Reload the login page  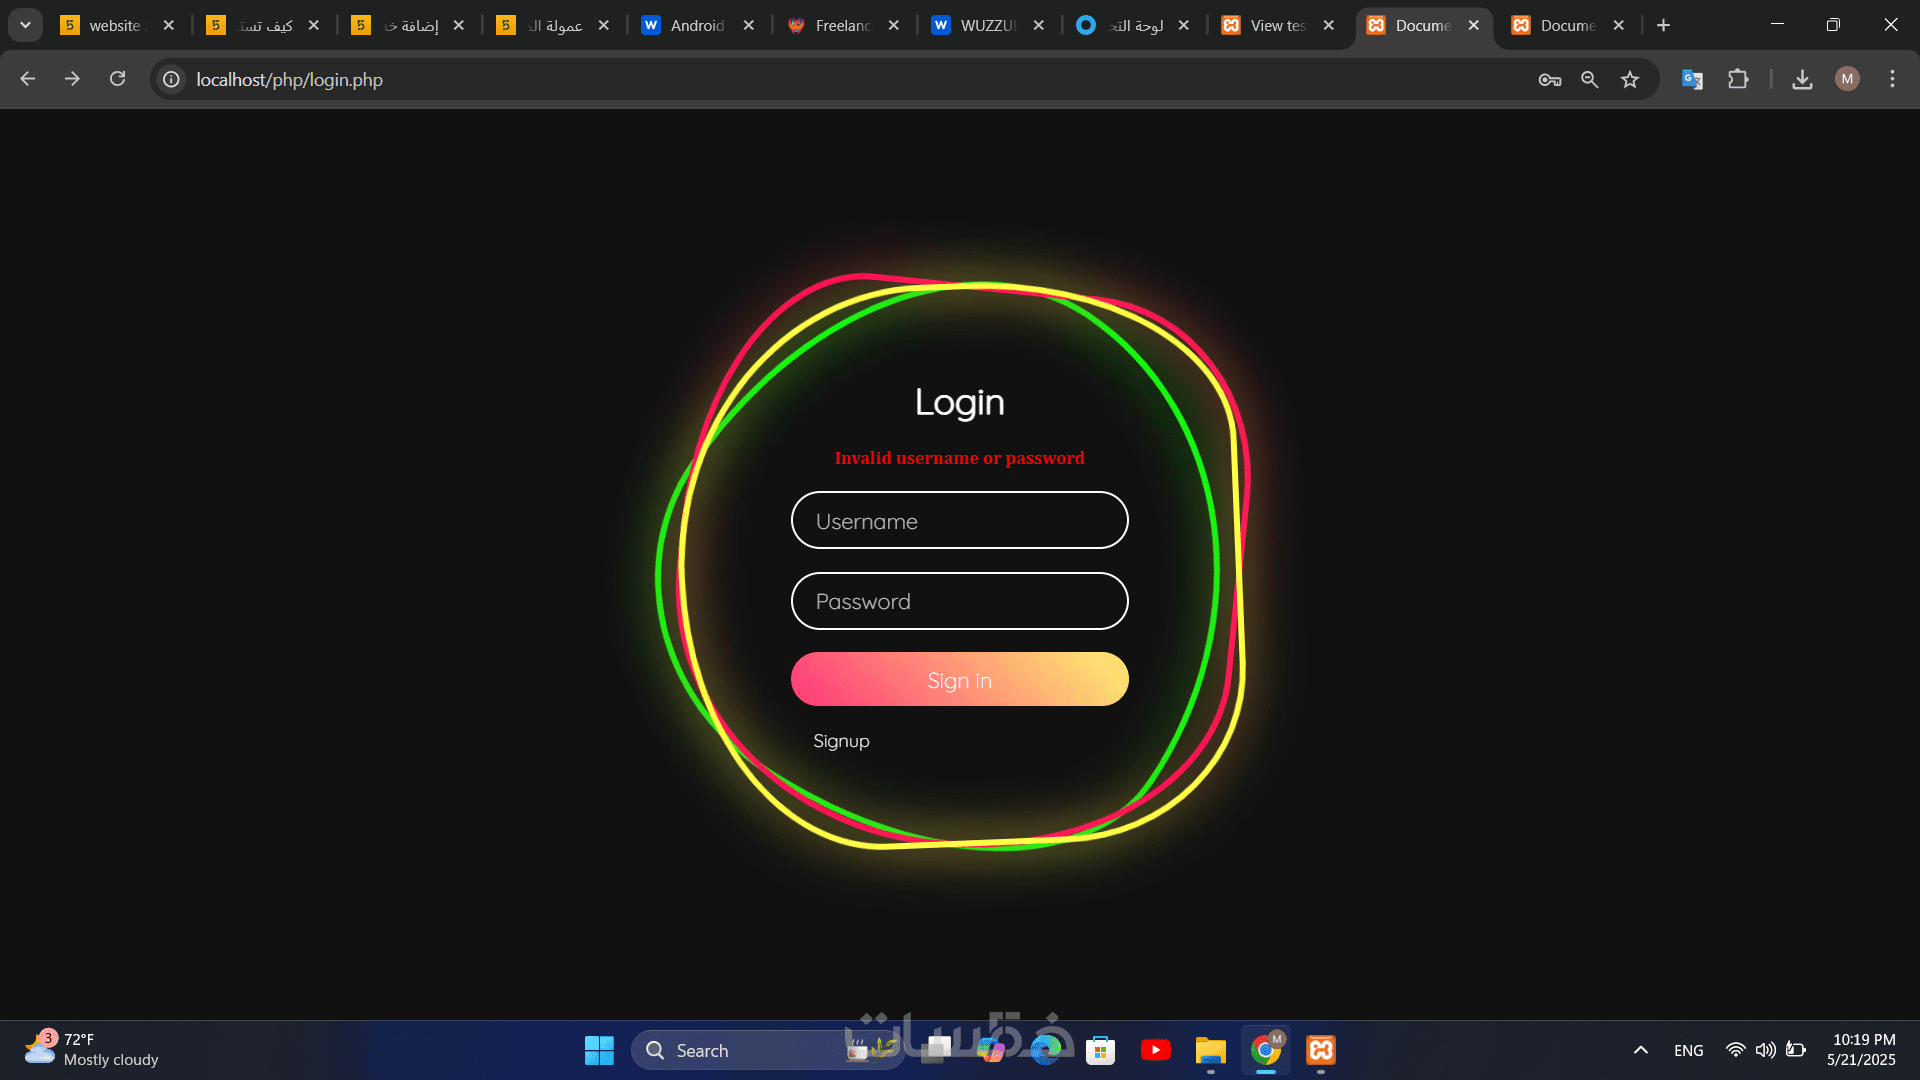117,79
